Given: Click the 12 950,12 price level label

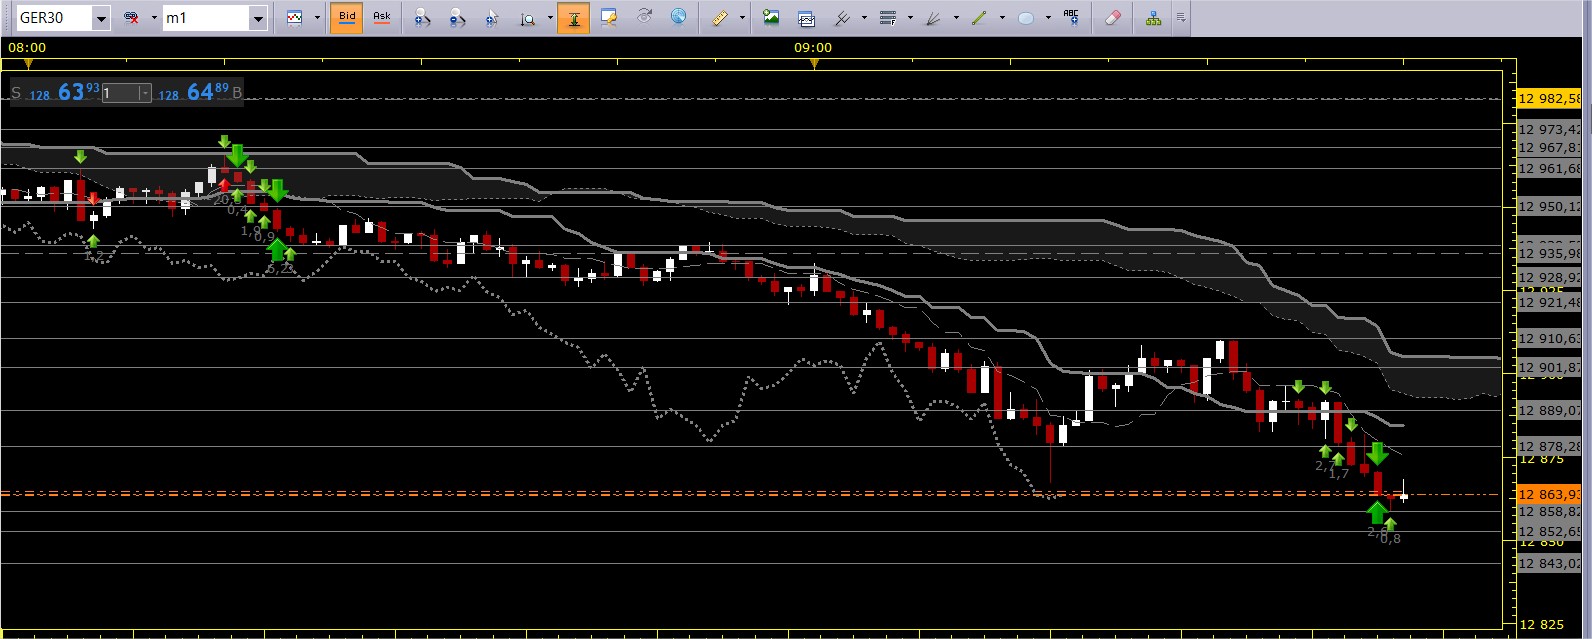Looking at the screenshot, I should coord(1549,207).
